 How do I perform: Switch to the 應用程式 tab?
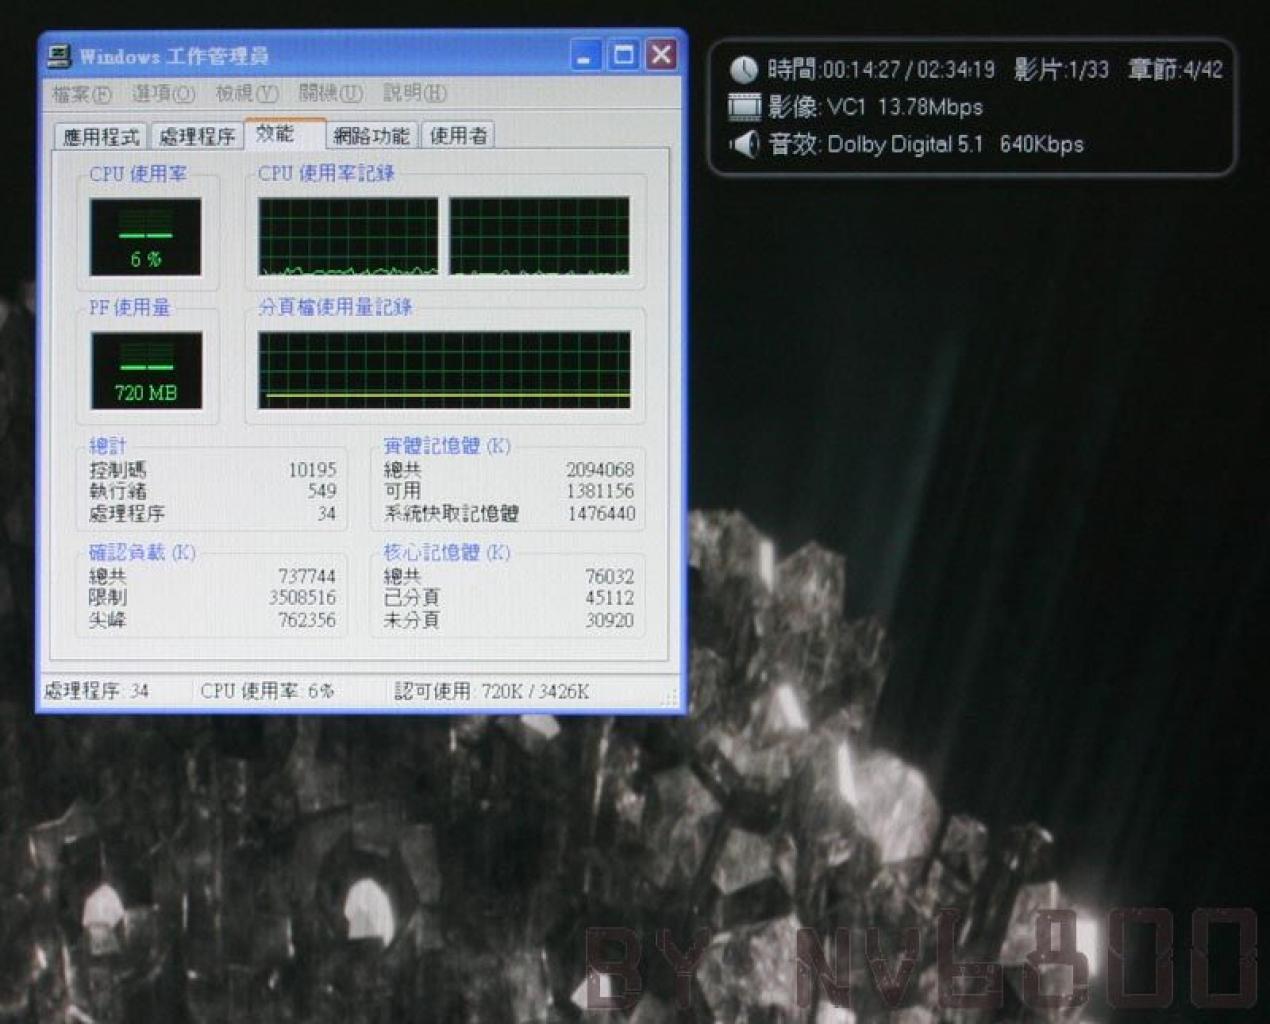[x=101, y=136]
